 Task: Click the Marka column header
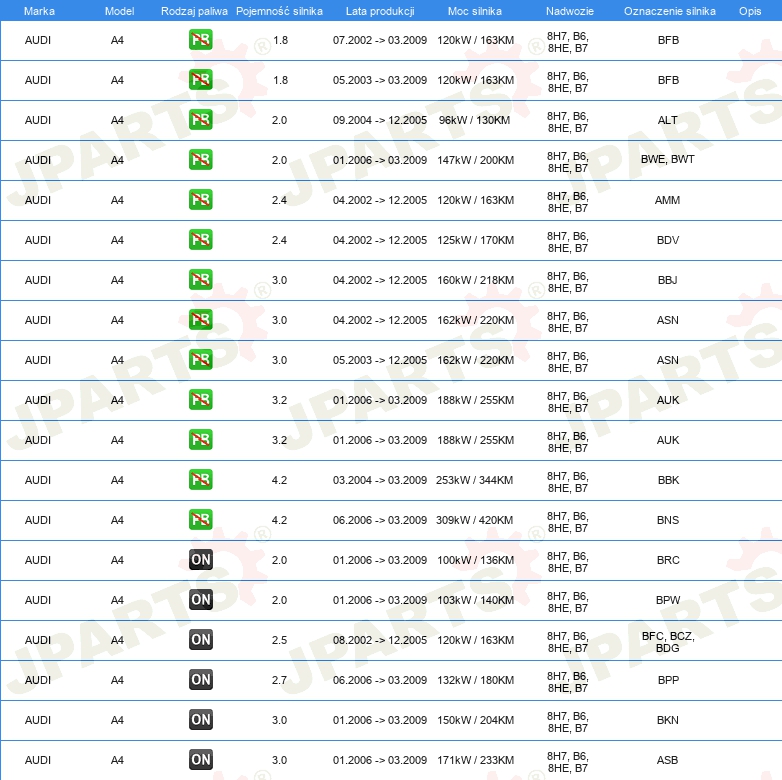point(38,10)
